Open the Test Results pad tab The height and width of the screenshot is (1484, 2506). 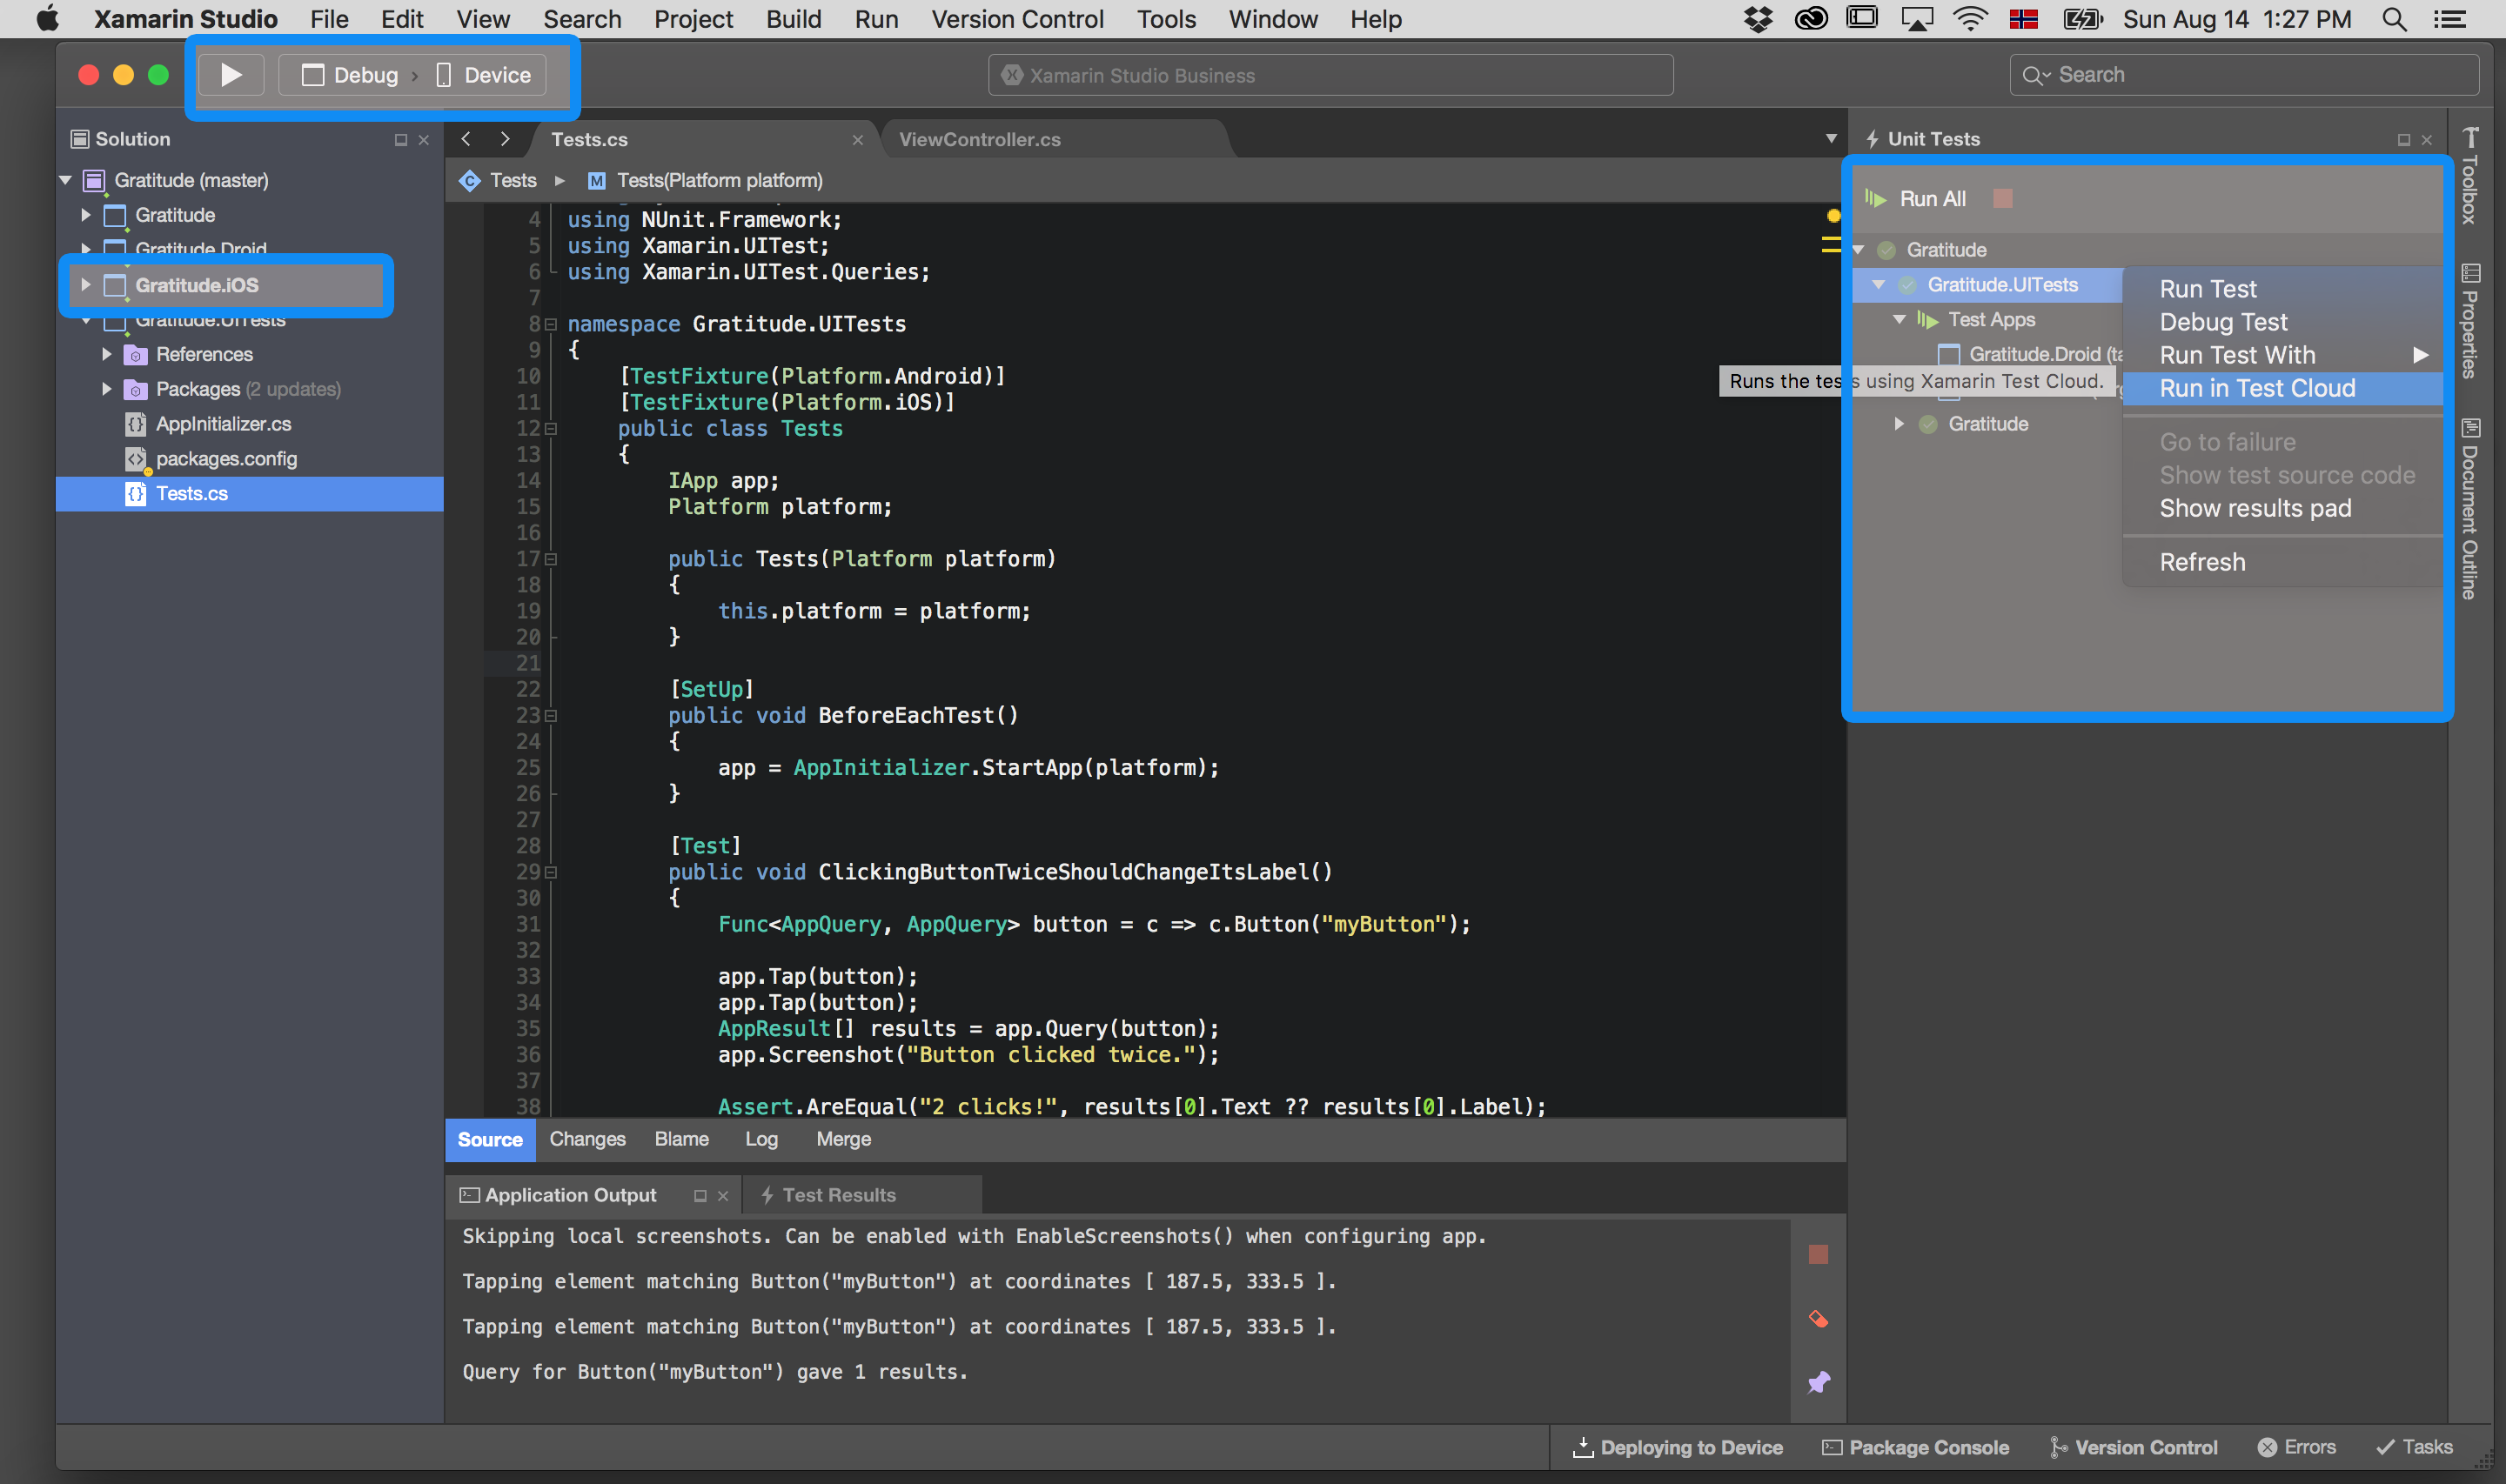pos(829,1195)
